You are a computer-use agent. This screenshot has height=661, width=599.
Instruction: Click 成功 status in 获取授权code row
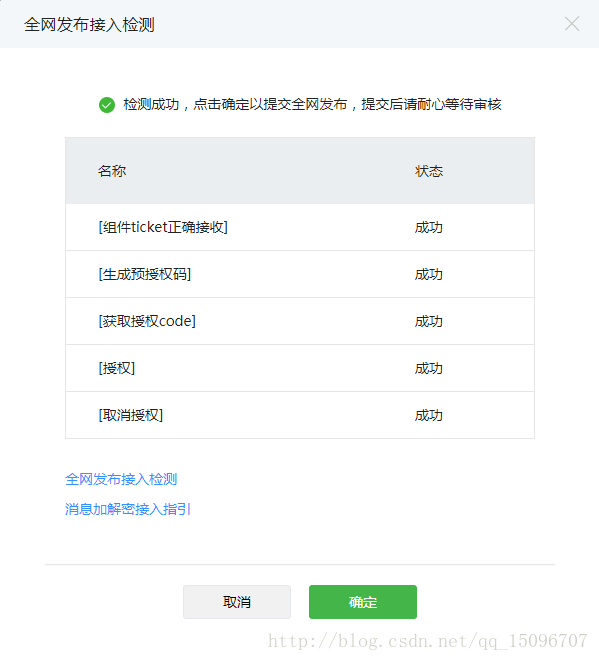[429, 321]
